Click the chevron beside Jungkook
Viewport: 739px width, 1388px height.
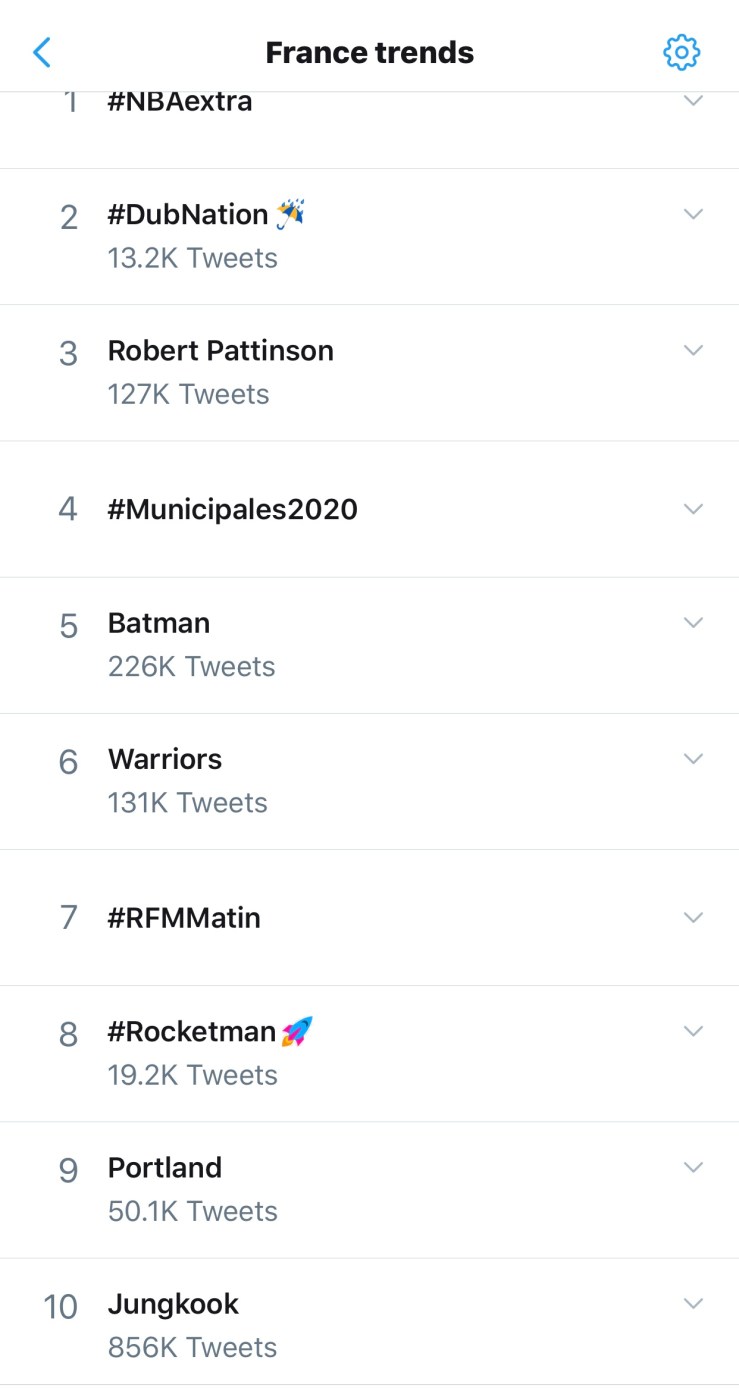(693, 1303)
